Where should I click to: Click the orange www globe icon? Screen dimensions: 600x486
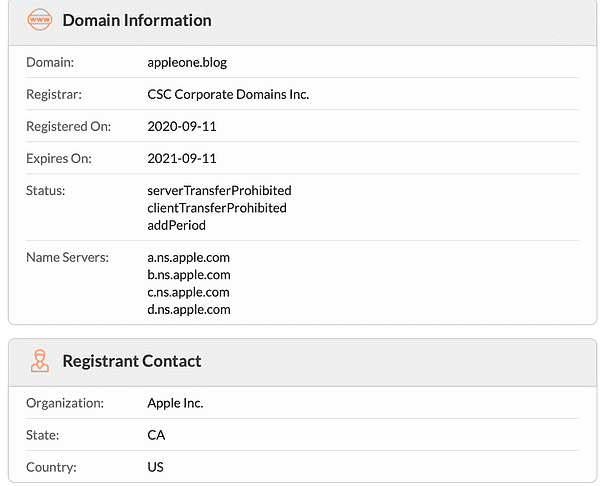[40, 20]
